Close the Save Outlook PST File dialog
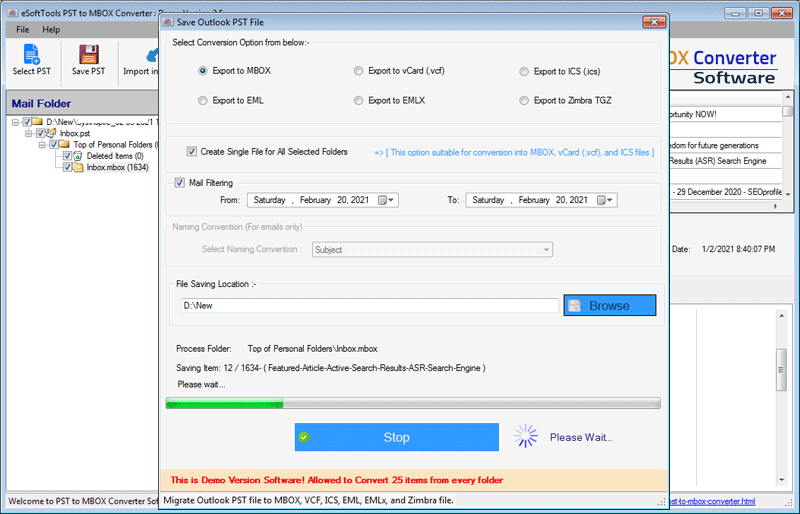The image size is (800, 514). (654, 22)
